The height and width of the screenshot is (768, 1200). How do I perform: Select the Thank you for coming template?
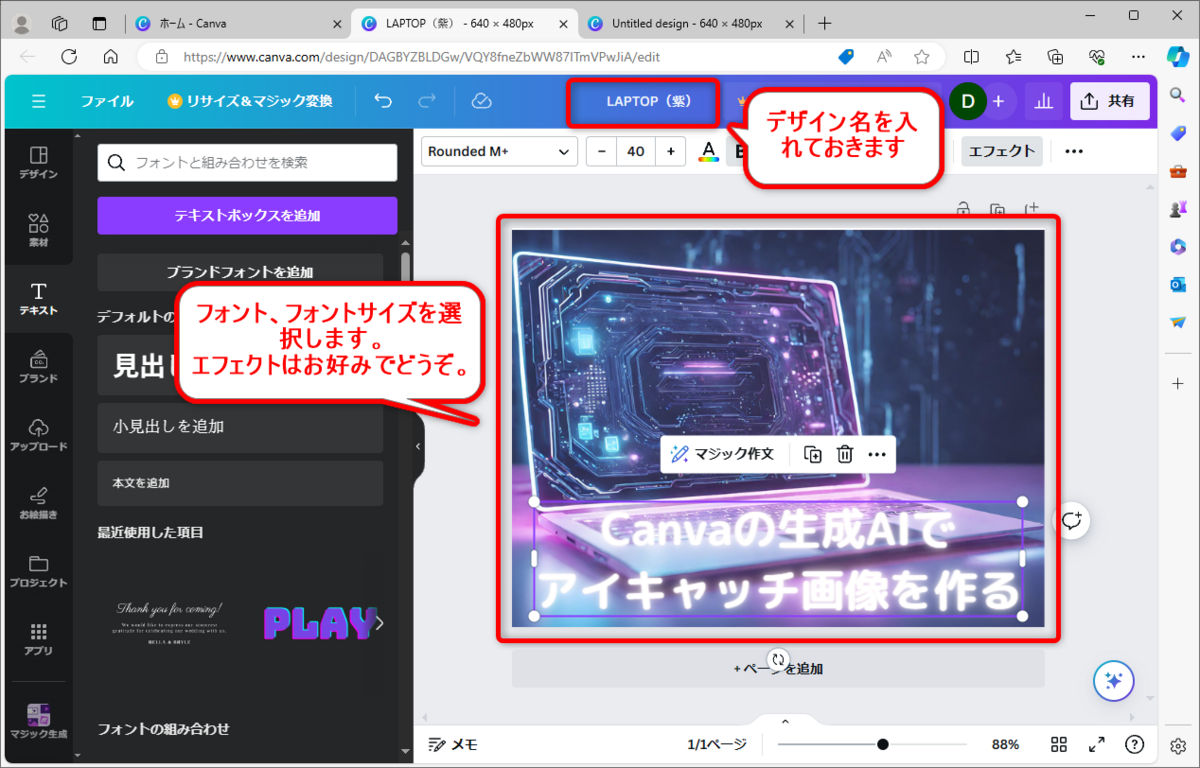169,622
